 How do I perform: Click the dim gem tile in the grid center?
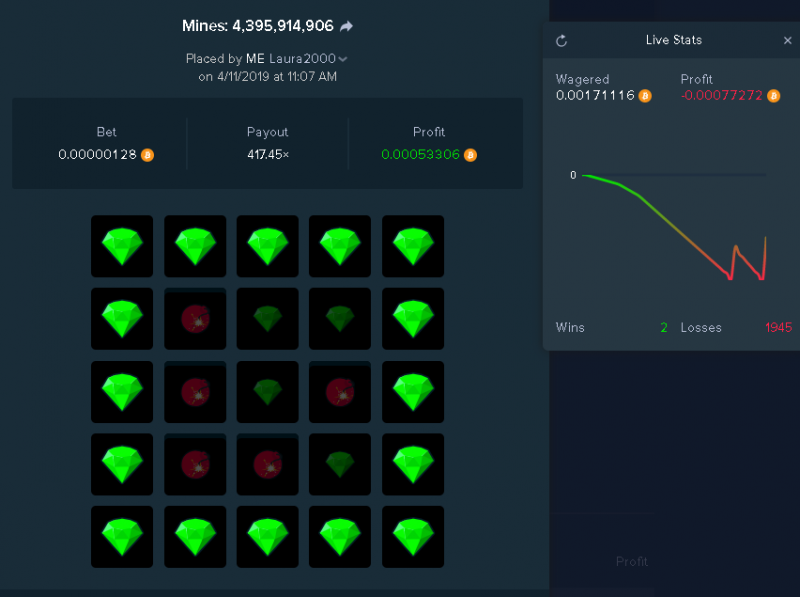[267, 391]
